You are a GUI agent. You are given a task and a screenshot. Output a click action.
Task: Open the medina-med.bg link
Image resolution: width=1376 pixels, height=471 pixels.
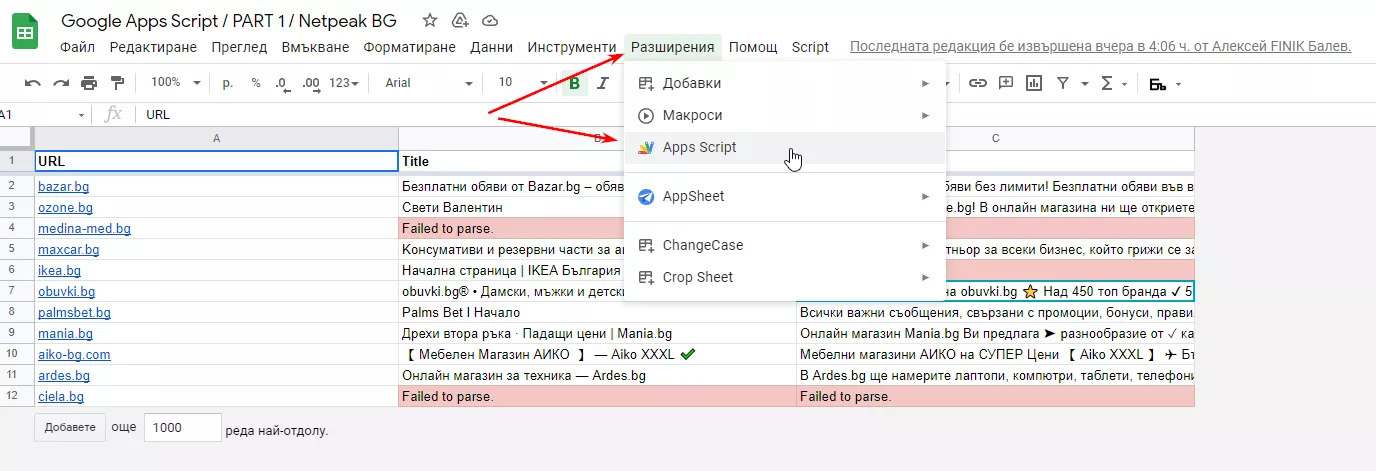tap(84, 228)
